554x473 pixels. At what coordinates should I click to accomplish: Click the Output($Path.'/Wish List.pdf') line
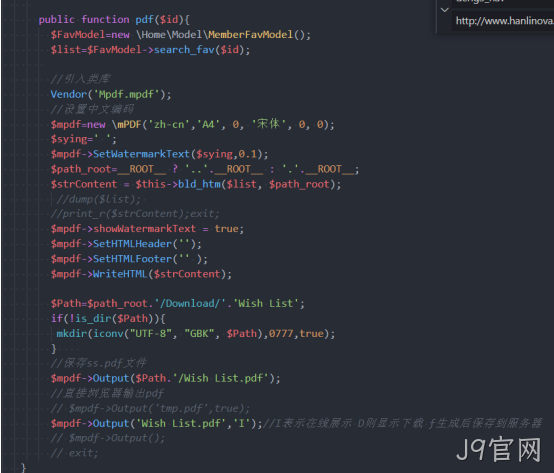pyautogui.click(x=166, y=378)
